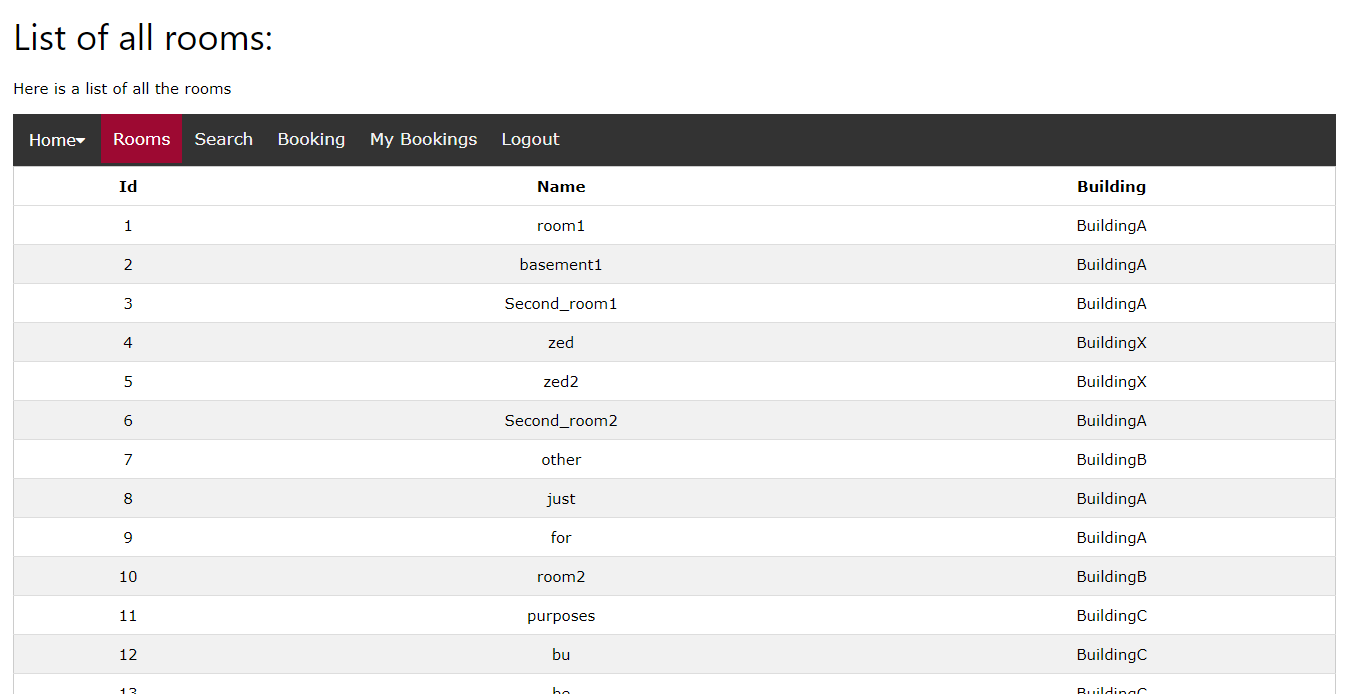
Task: Select the Rooms nav tab
Action: pyautogui.click(x=141, y=140)
